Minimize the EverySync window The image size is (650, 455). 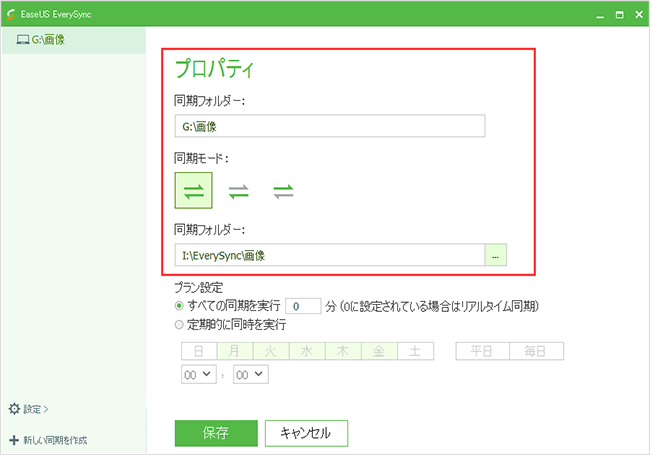600,16
